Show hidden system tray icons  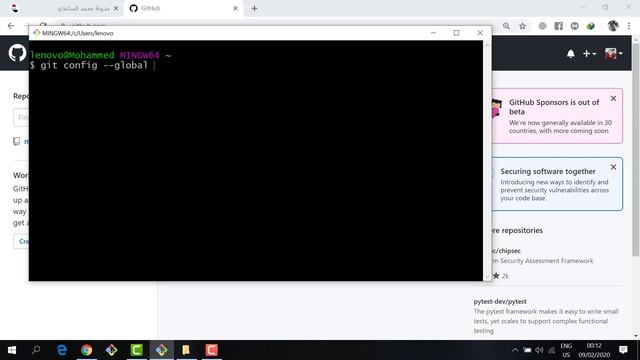515,350
